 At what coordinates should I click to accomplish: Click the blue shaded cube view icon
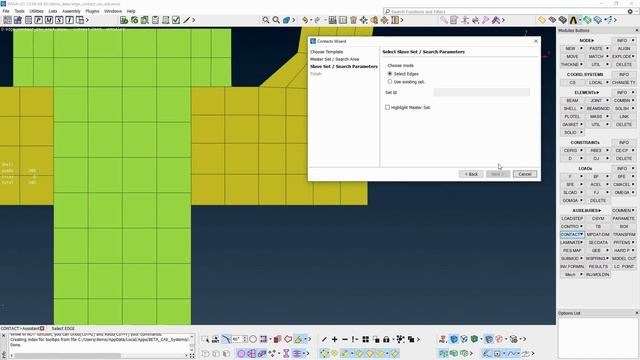click(453, 339)
